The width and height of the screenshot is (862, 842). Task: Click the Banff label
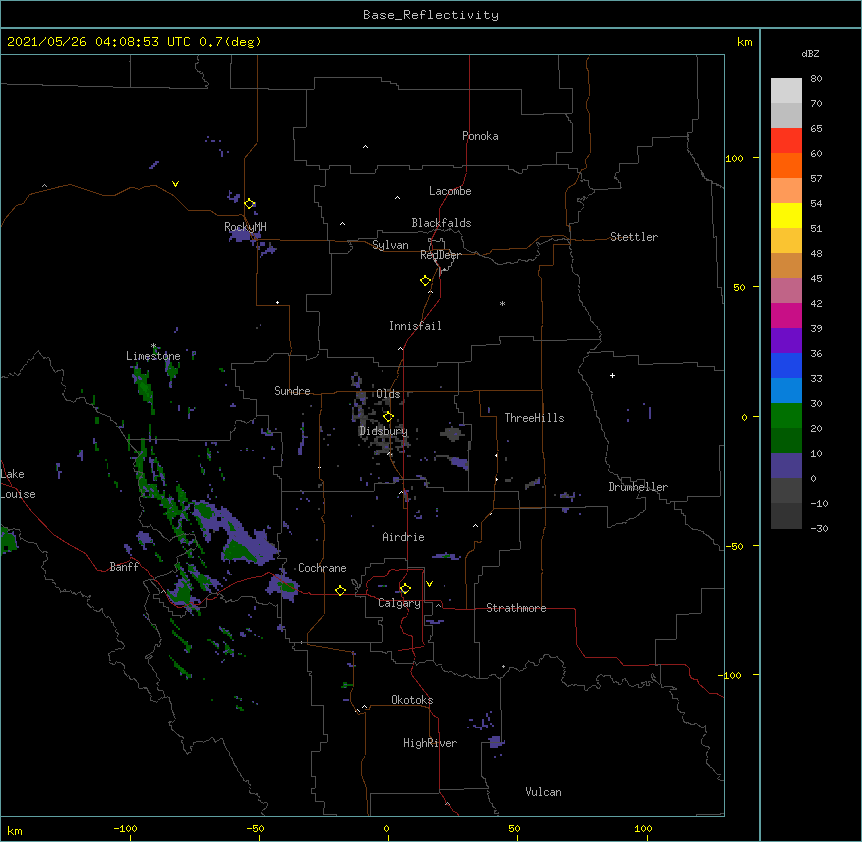pyautogui.click(x=124, y=567)
